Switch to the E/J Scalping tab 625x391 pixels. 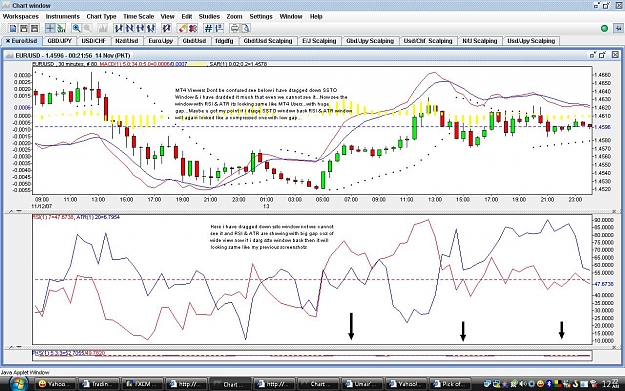pos(319,41)
